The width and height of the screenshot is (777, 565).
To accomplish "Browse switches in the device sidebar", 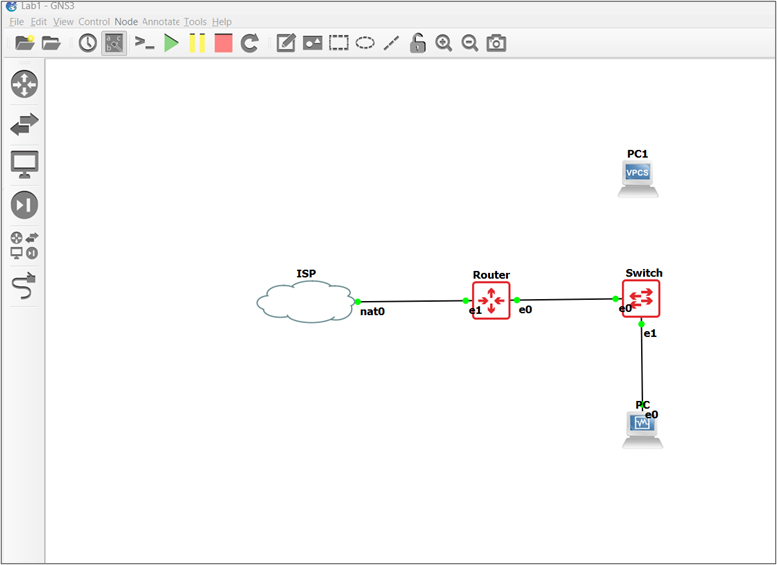I will [x=24, y=124].
